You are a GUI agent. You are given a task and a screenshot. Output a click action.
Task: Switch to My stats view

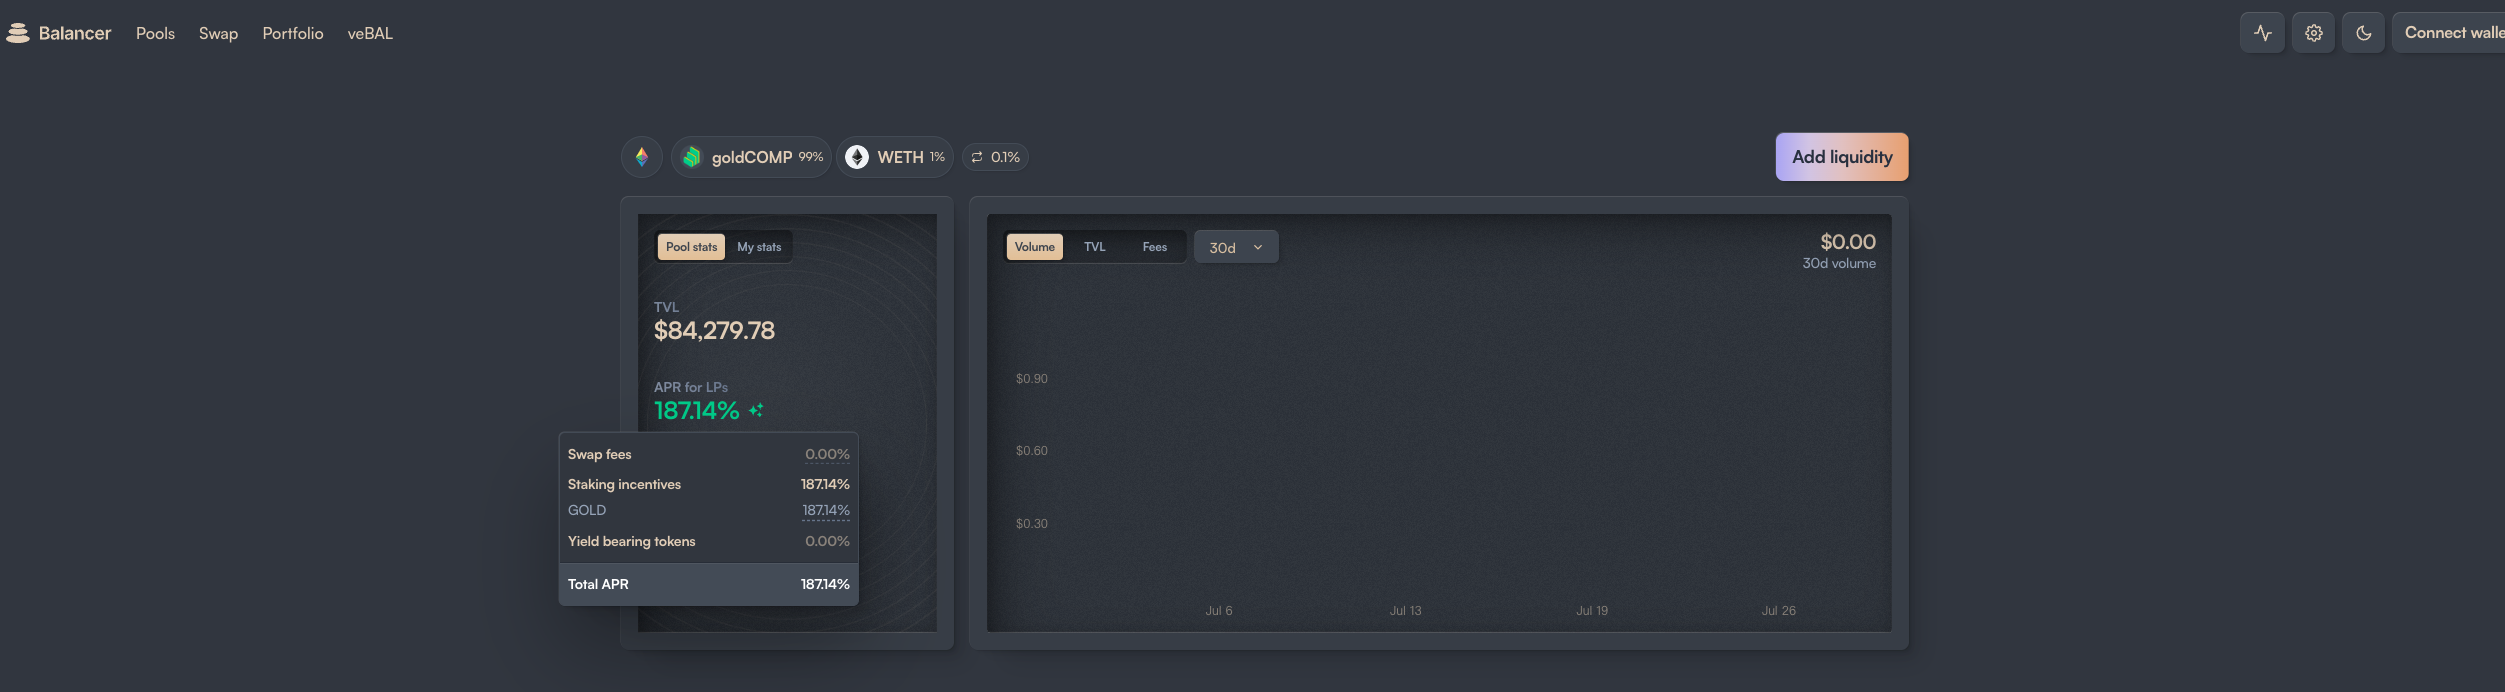coord(759,247)
